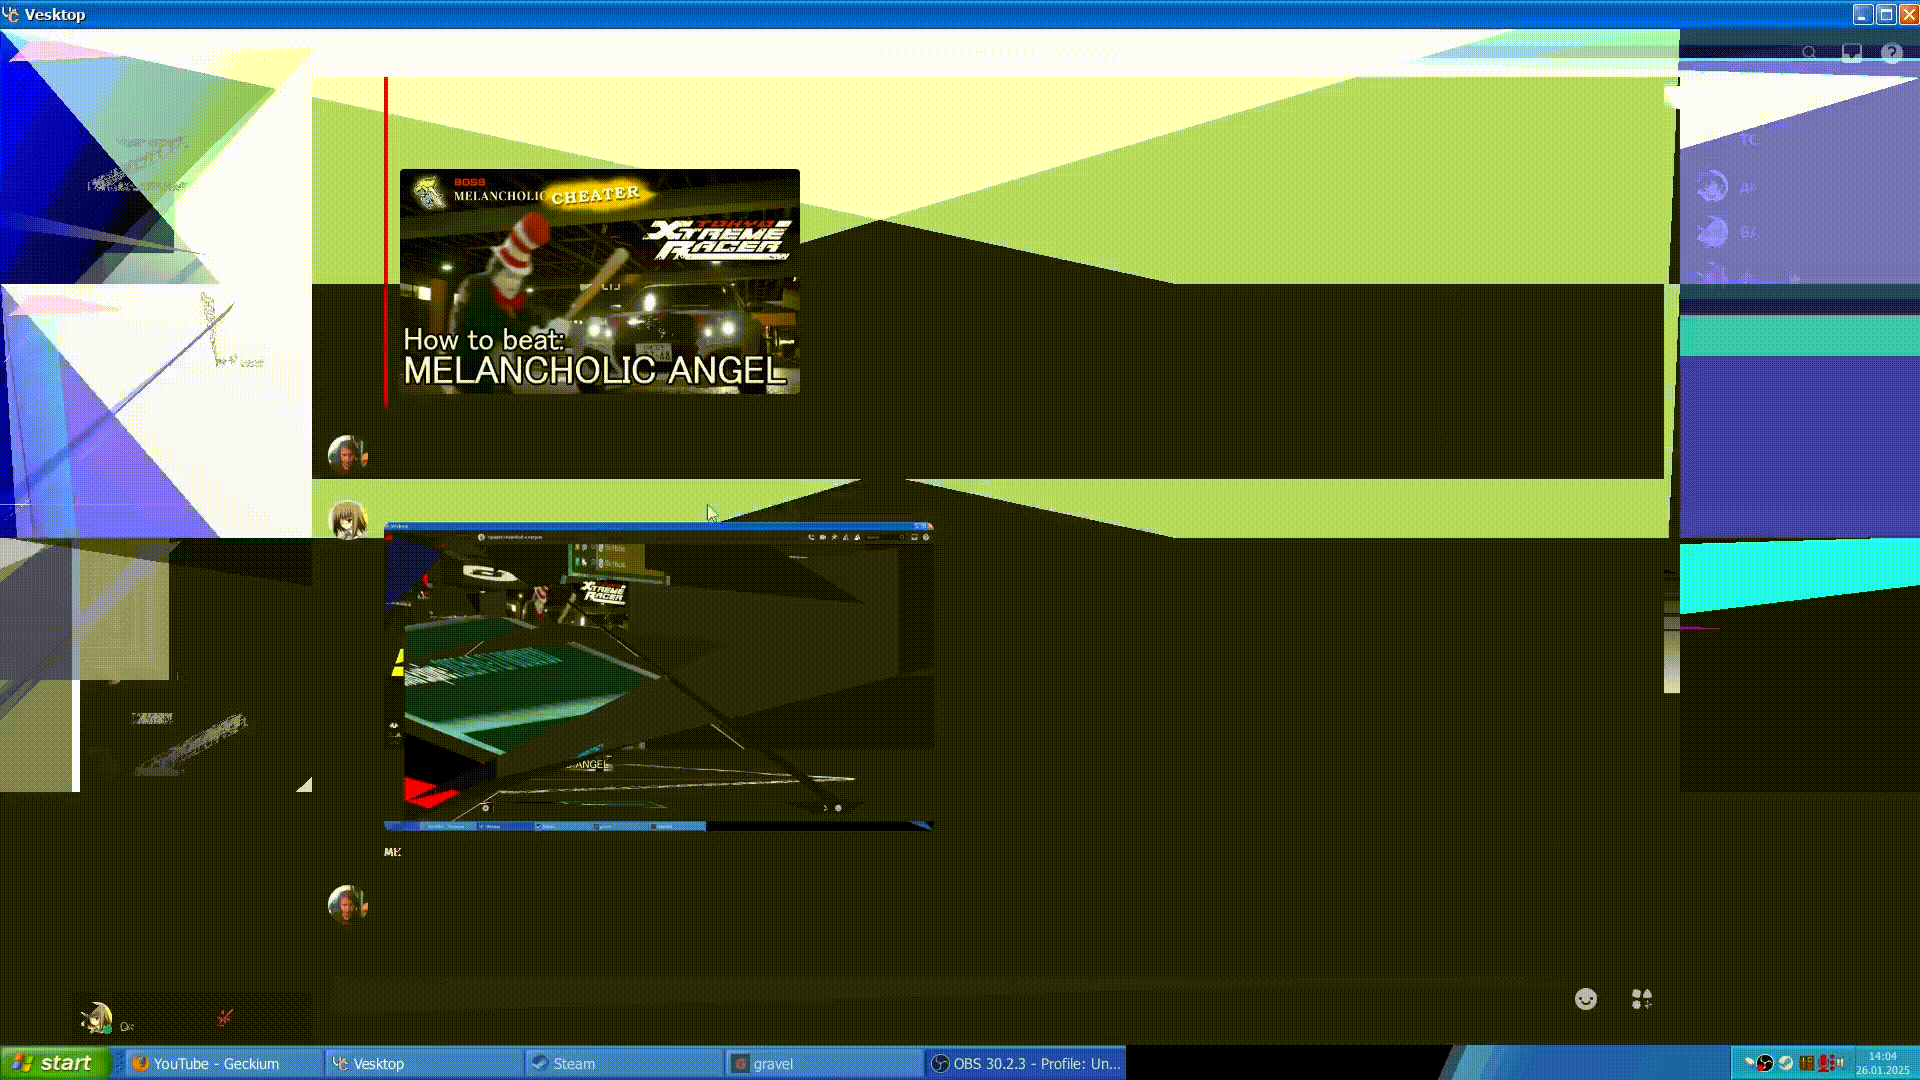Open the emoji picker smiley icon
The height and width of the screenshot is (1080, 1920).
(1585, 999)
